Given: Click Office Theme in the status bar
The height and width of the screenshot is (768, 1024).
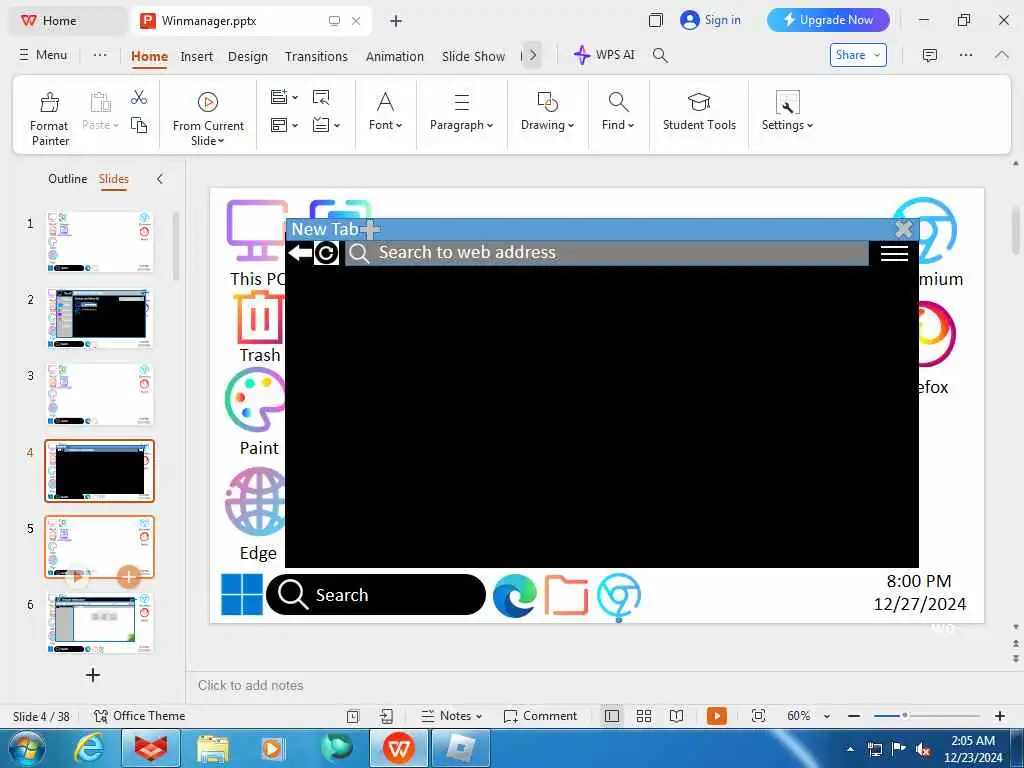Looking at the screenshot, I should click(139, 716).
